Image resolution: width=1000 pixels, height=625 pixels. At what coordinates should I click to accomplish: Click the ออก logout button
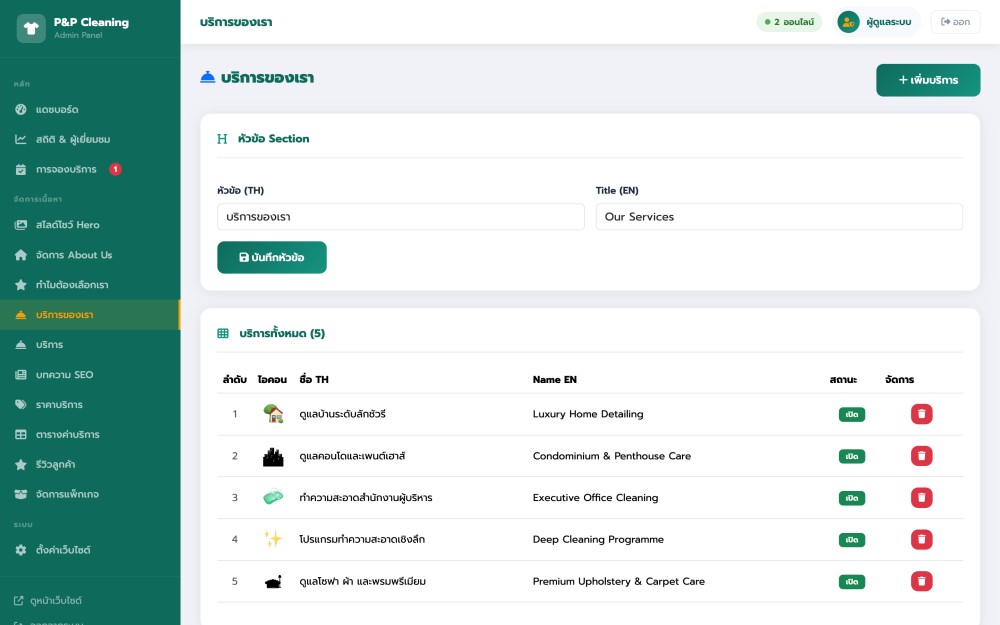point(955,22)
